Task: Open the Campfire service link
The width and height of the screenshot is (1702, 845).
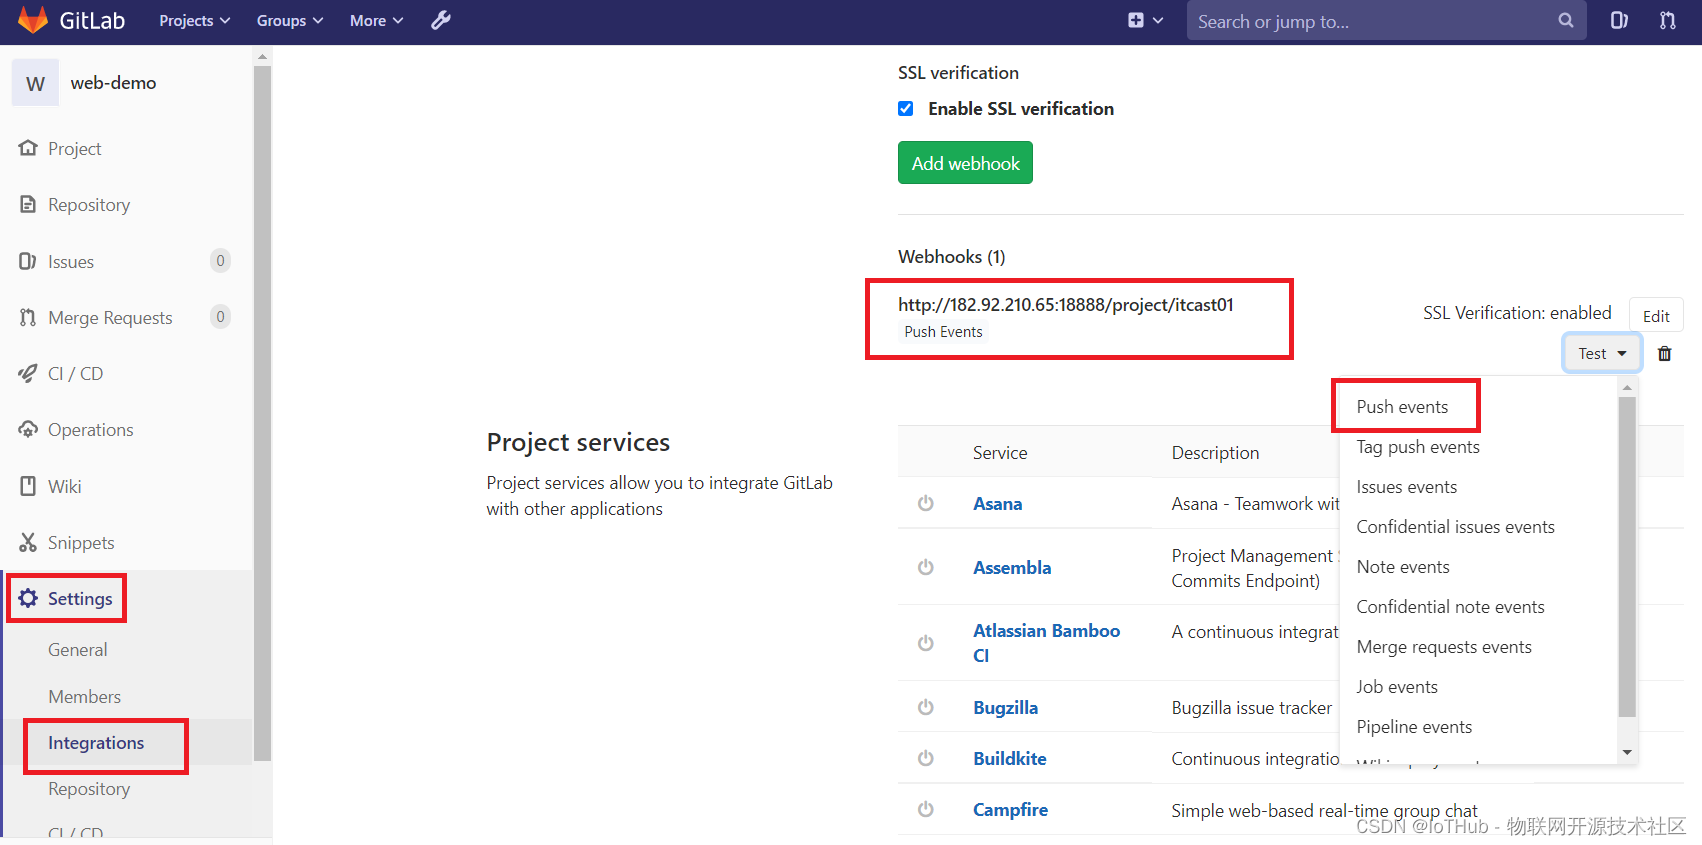Action: [x=1010, y=810]
